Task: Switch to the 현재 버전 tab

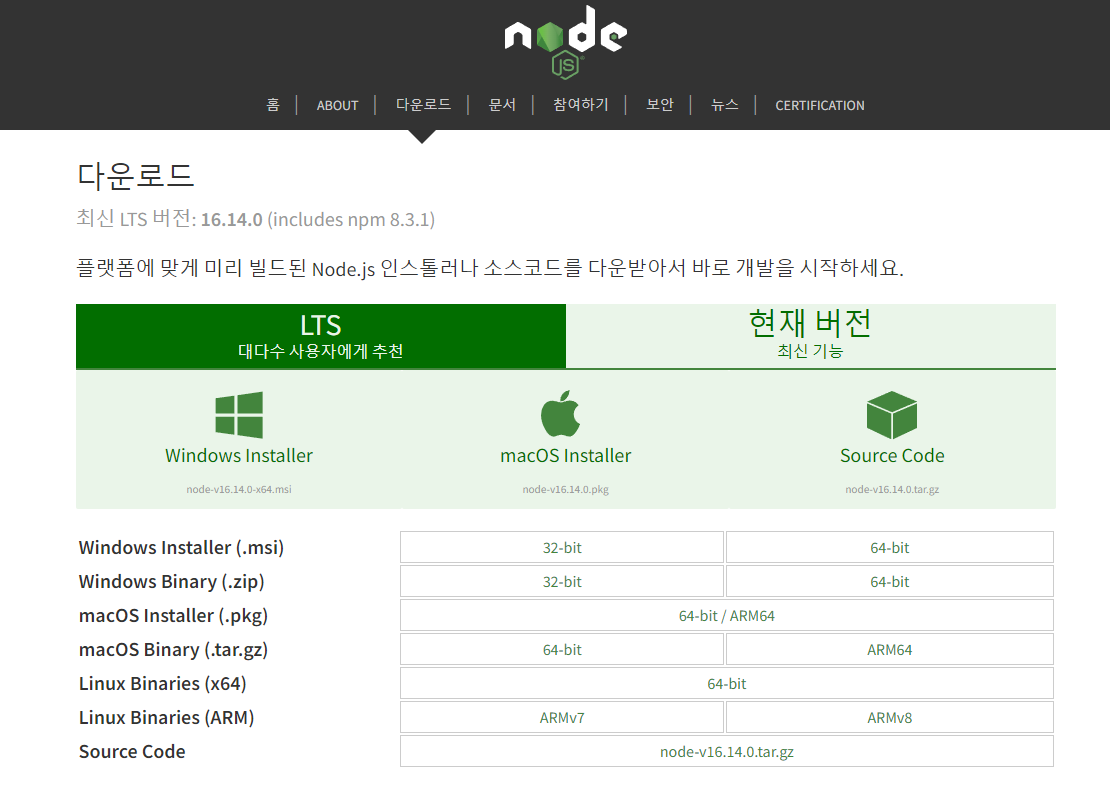Action: click(x=811, y=336)
